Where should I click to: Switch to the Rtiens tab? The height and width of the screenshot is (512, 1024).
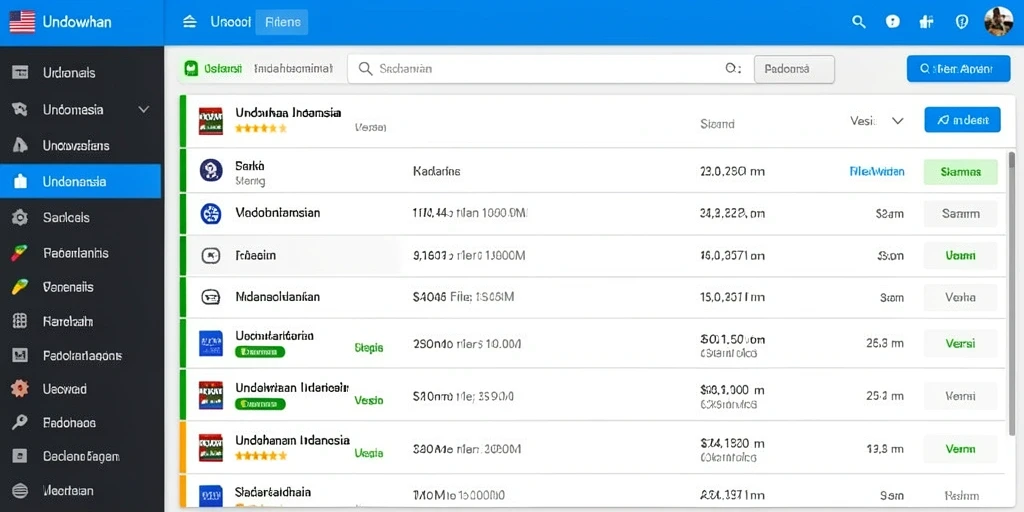tap(283, 22)
